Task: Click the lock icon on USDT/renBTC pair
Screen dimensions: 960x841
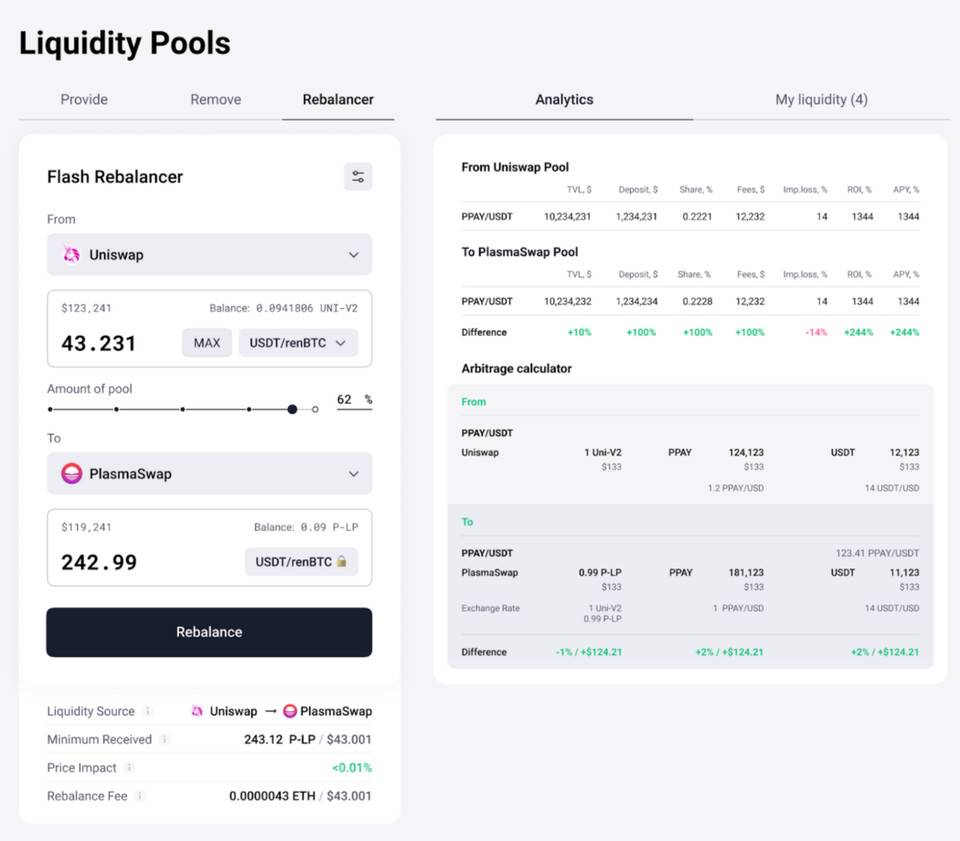Action: (x=341, y=562)
